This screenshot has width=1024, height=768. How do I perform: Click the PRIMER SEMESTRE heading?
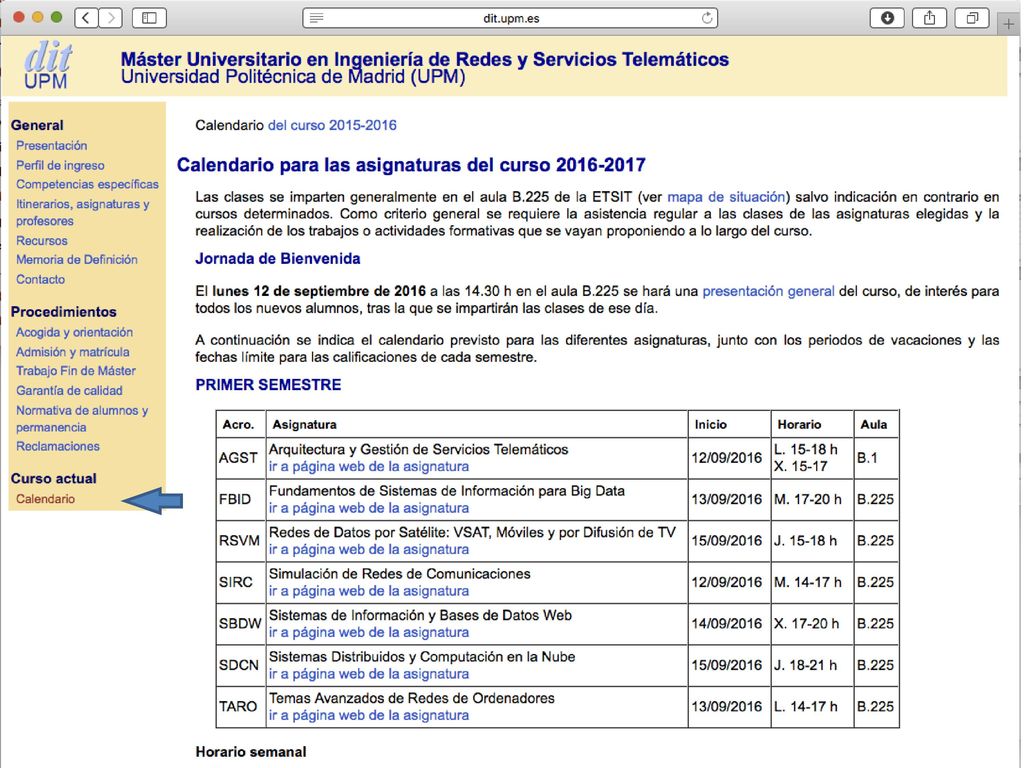point(268,385)
